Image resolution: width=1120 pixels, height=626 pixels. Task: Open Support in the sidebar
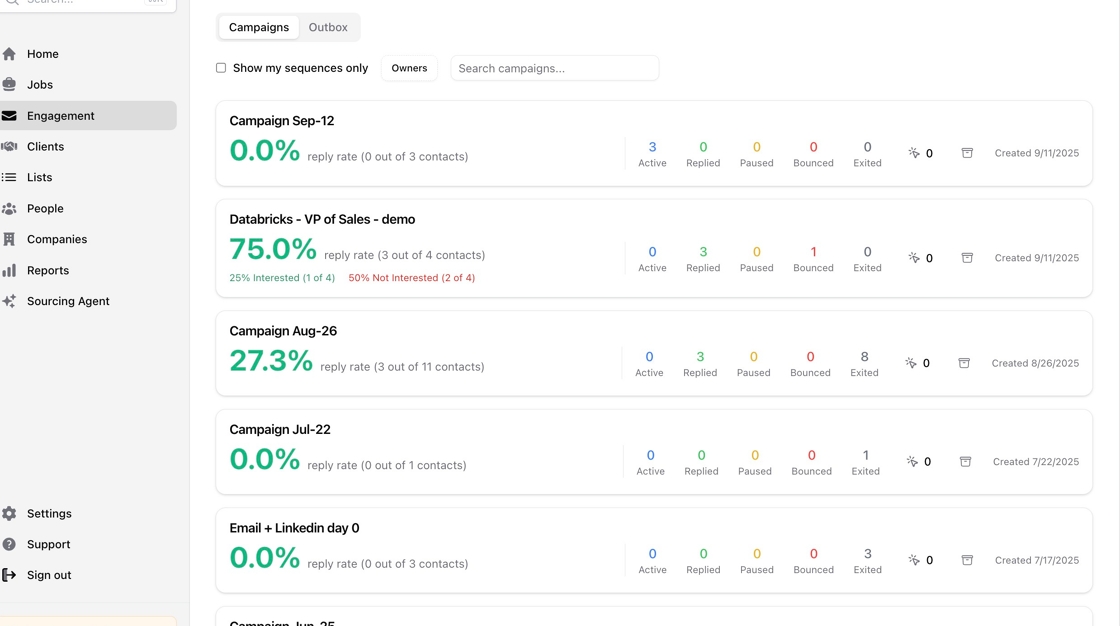point(48,545)
